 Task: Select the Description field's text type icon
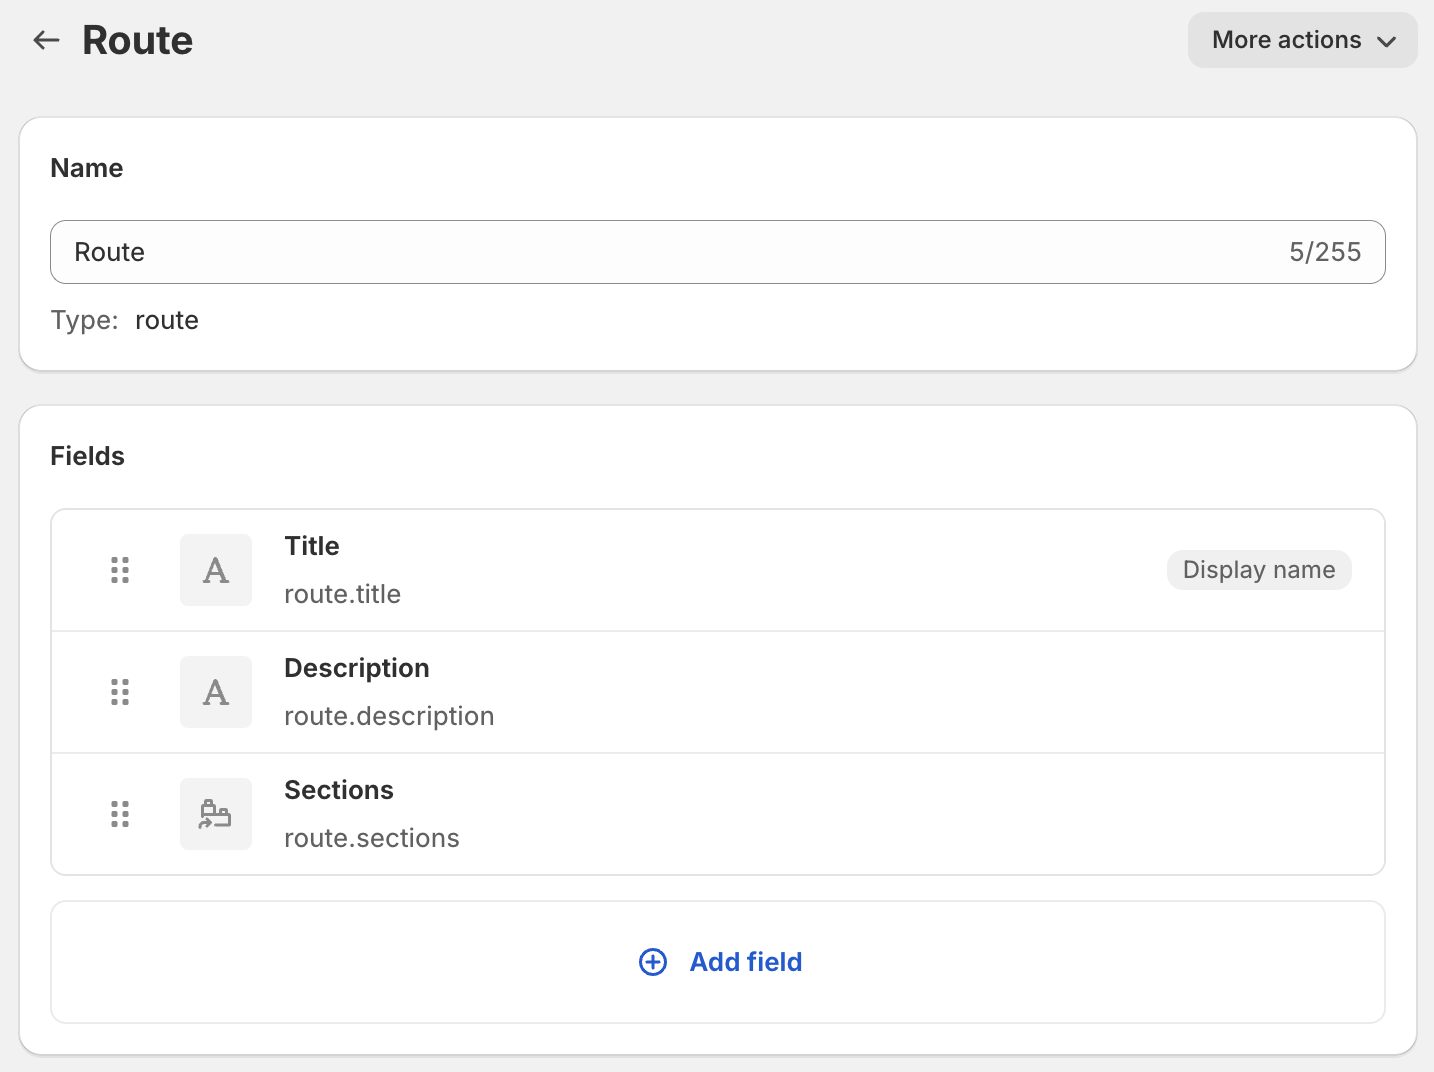[215, 691]
